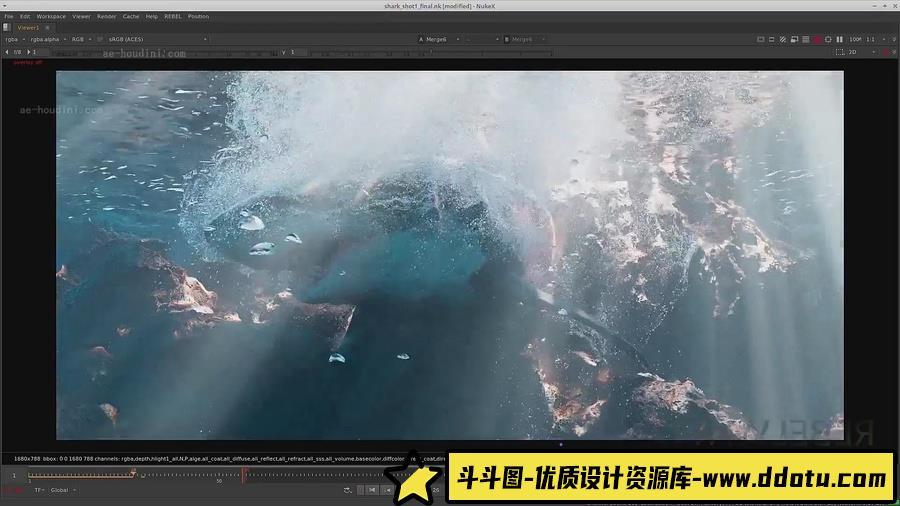Open the A input Merge6 dropdown
This screenshot has width=900, height=506.
pos(439,40)
